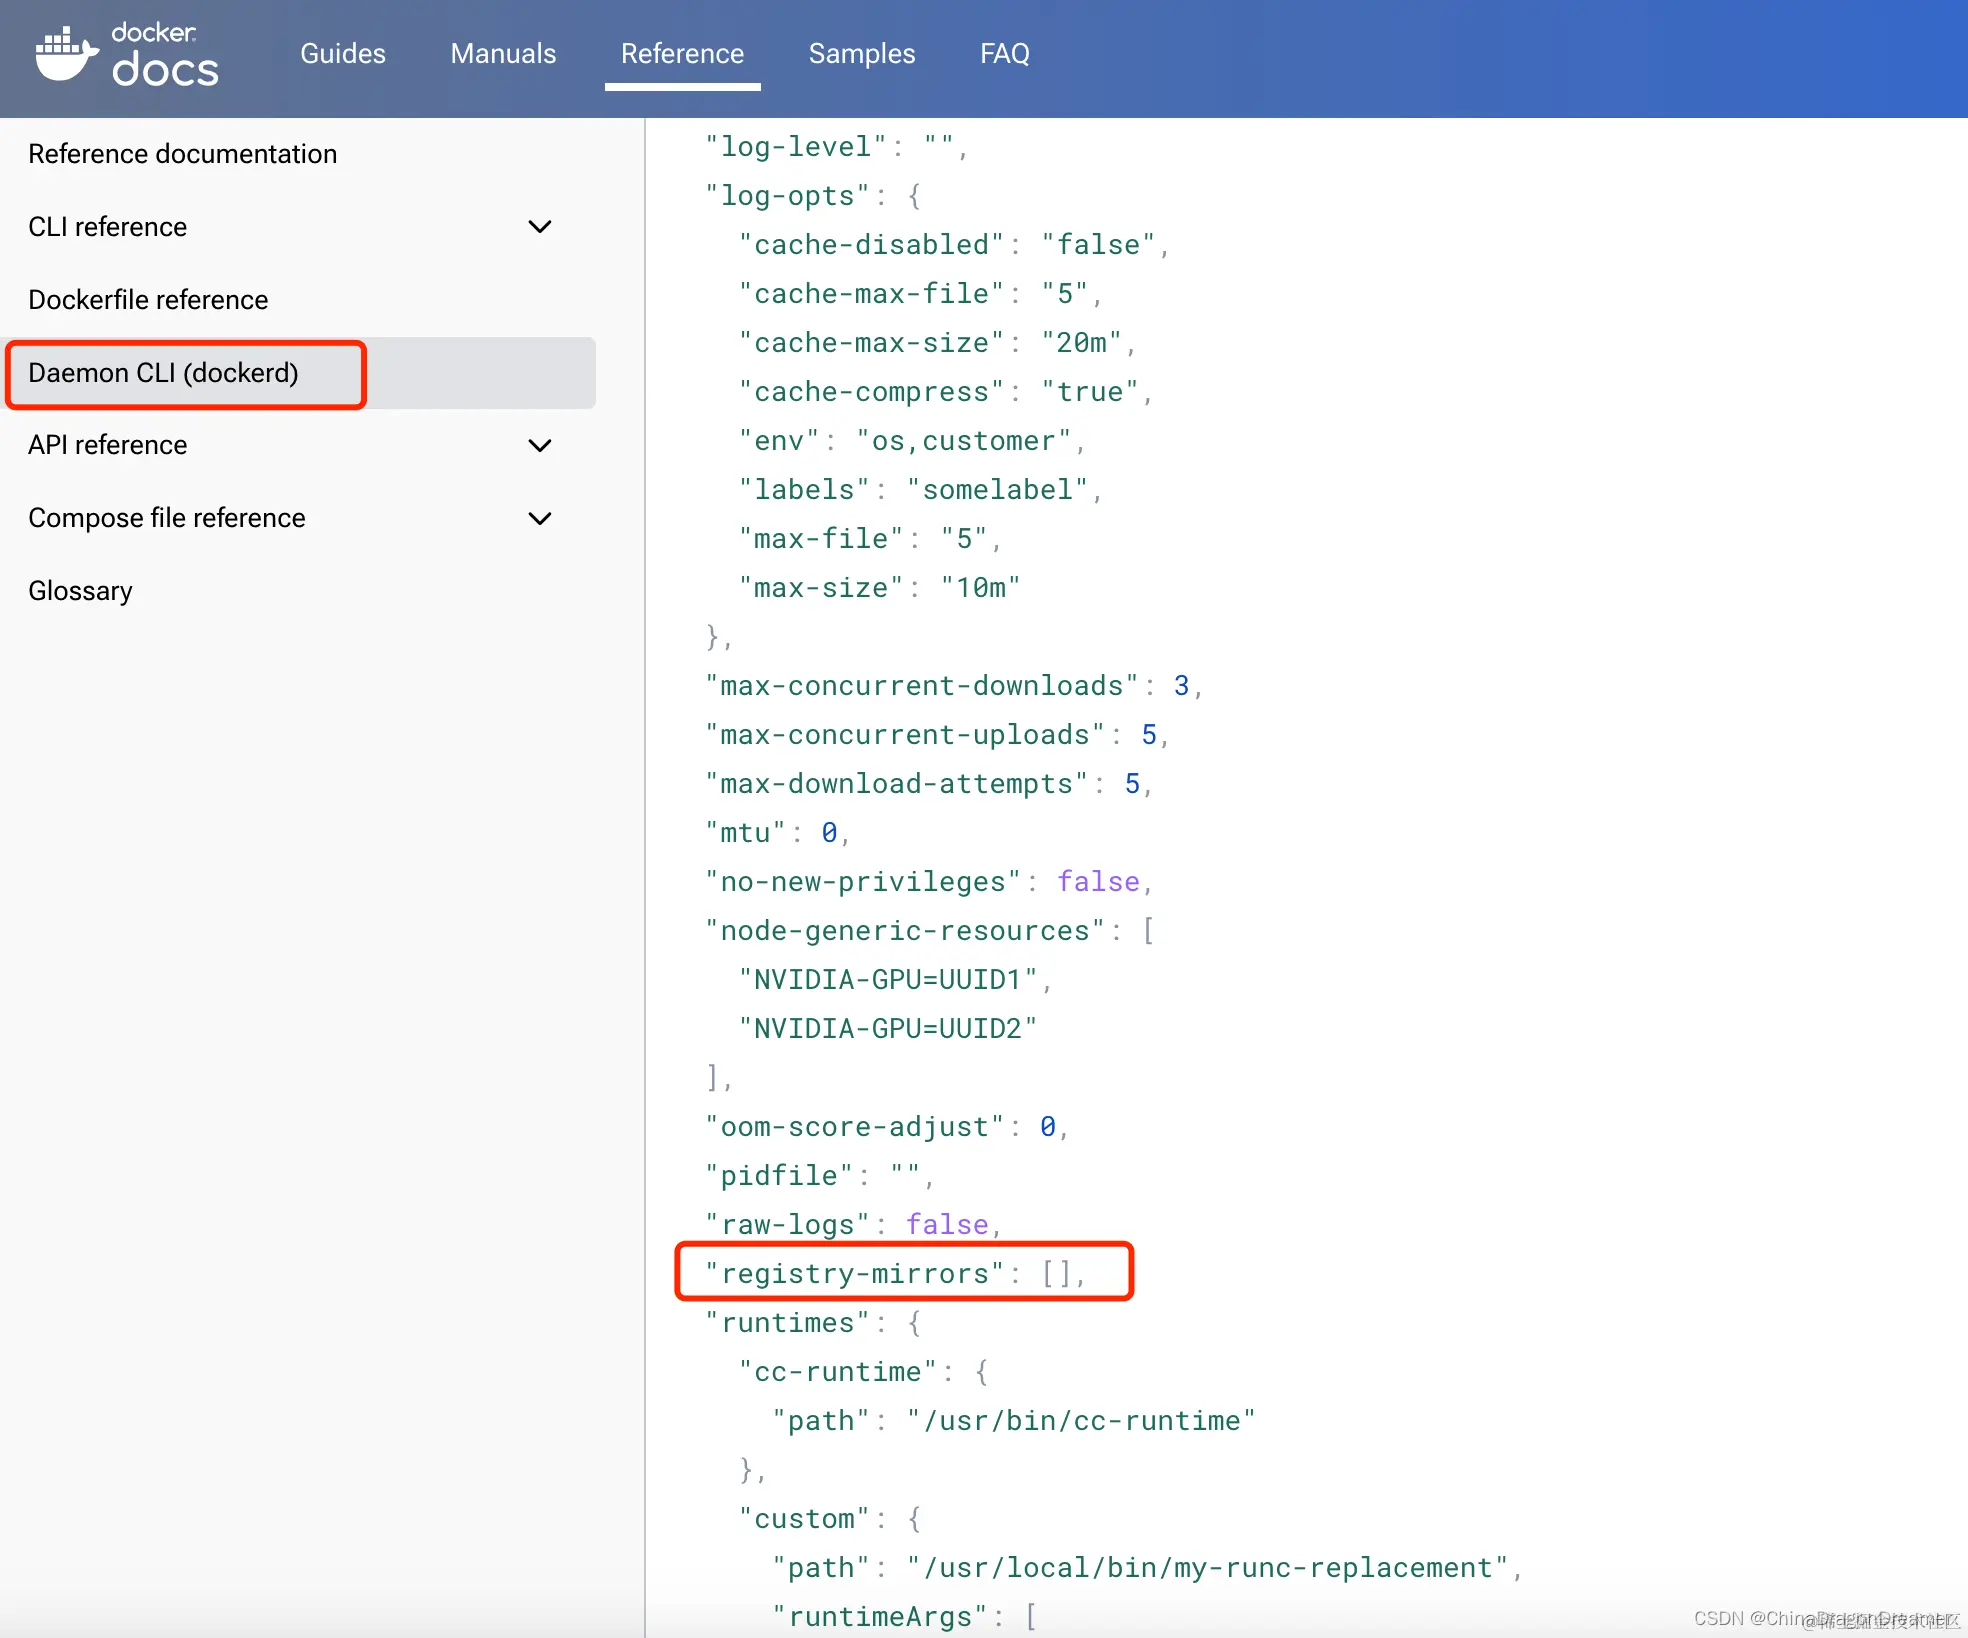Image resolution: width=1968 pixels, height=1638 pixels.
Task: Click the Compose file reference label
Action: tap(166, 518)
